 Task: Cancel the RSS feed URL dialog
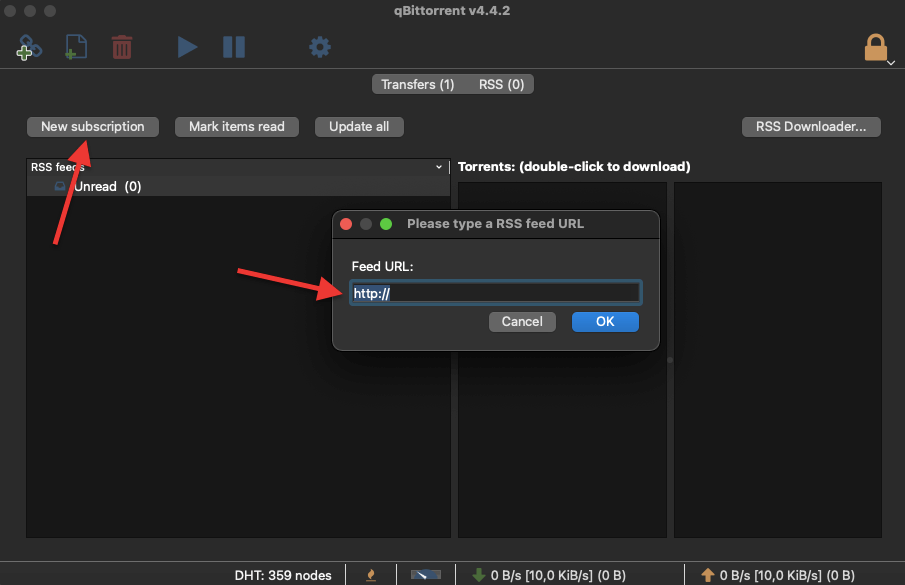pyautogui.click(x=522, y=322)
